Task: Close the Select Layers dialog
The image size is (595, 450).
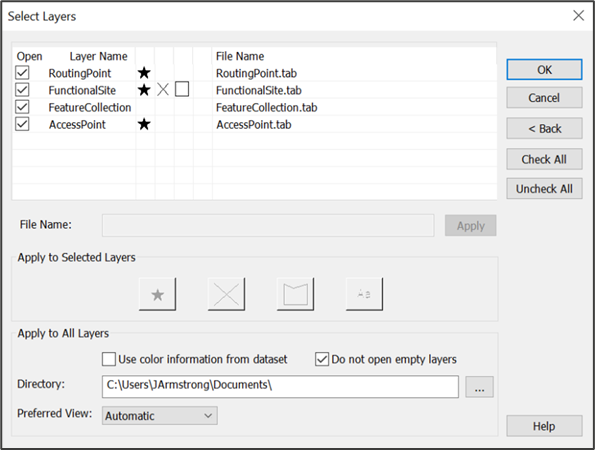Action: tap(578, 16)
